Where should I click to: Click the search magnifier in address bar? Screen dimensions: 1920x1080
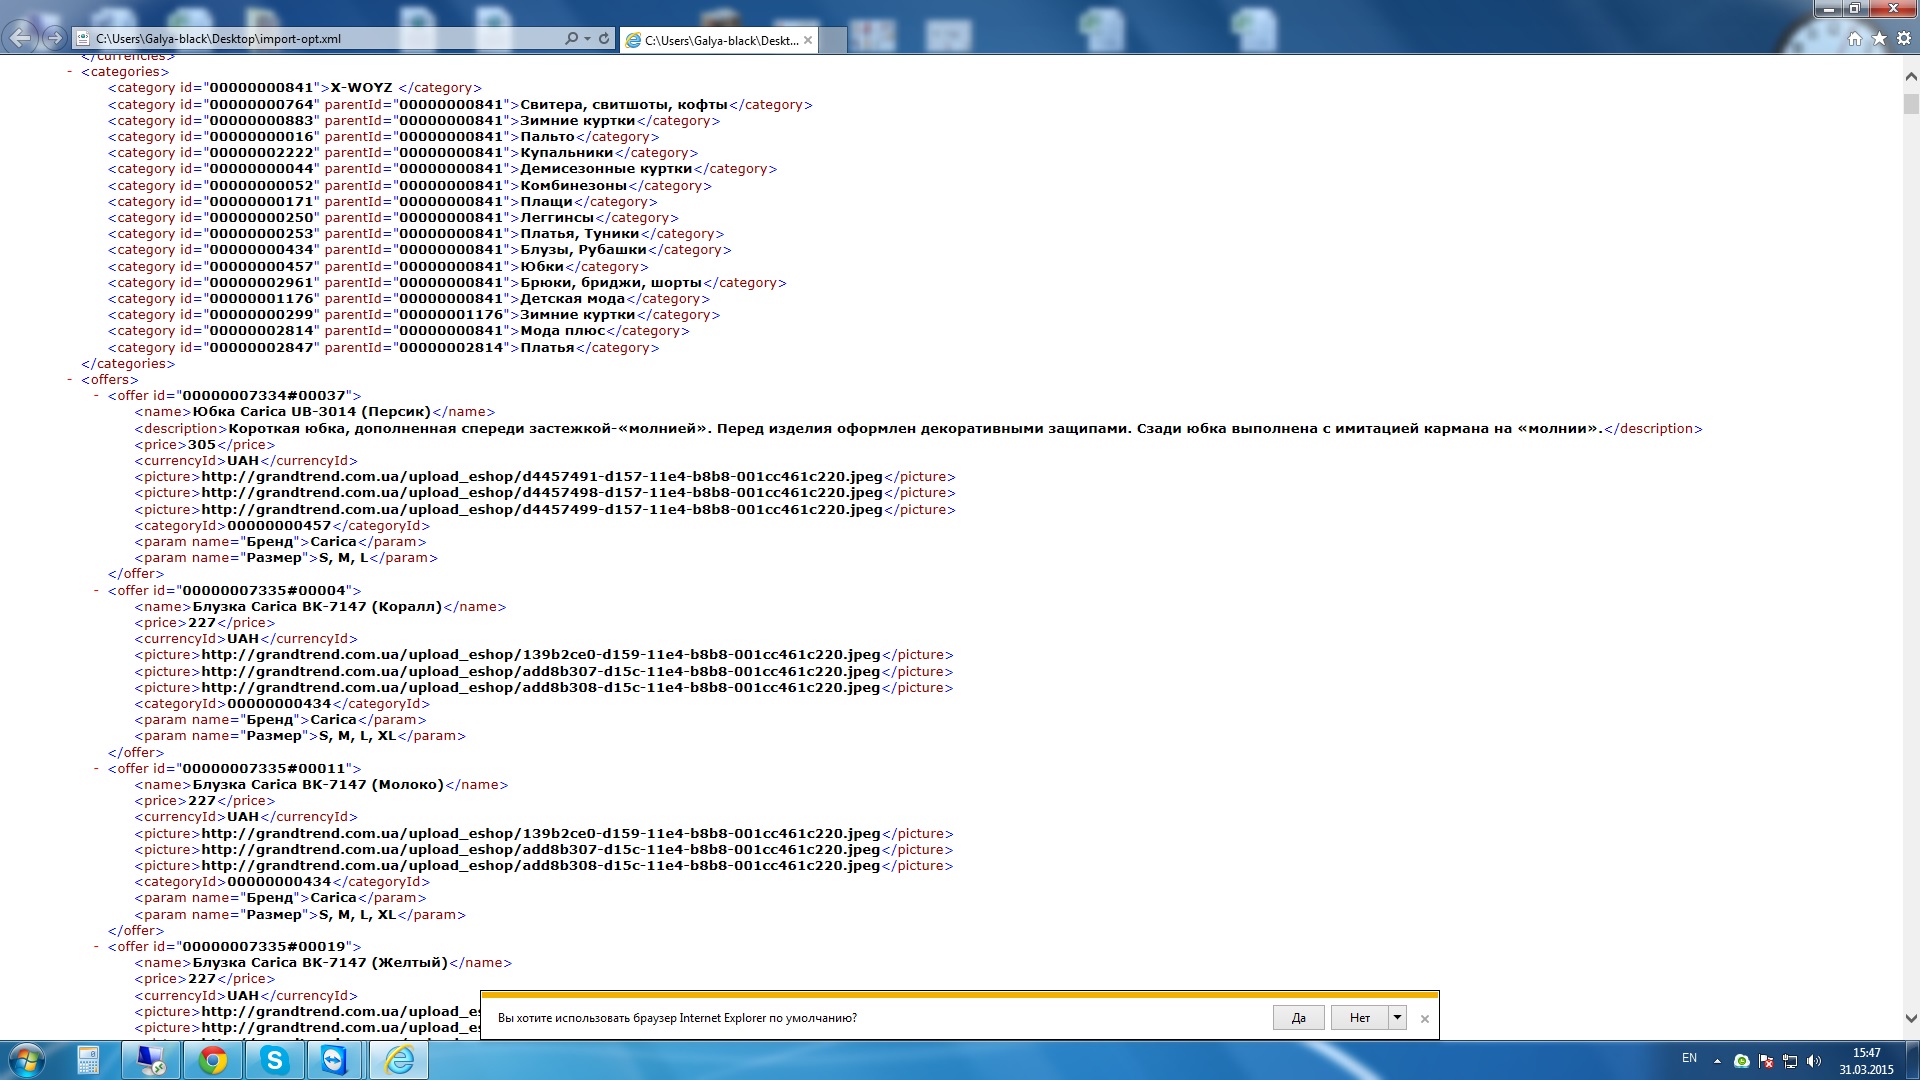click(x=571, y=39)
